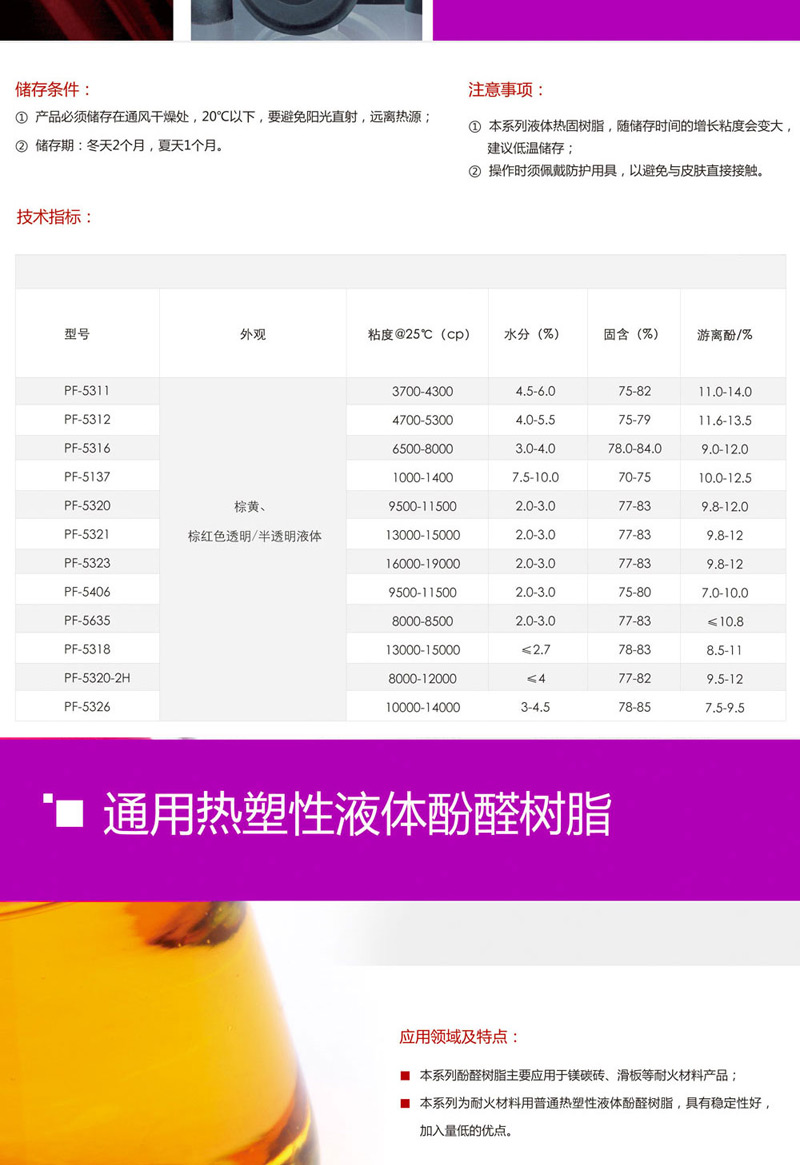Click circled number ① under 注意事项

(x=475, y=127)
